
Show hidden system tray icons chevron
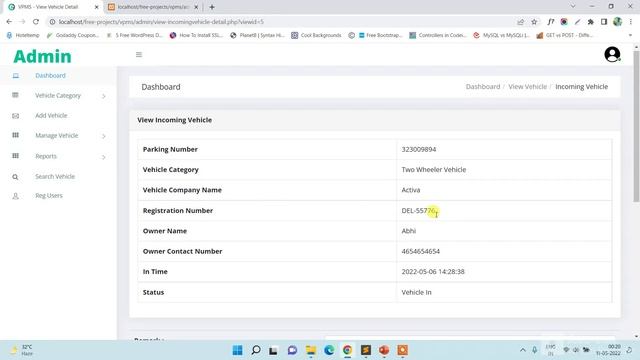(522, 350)
